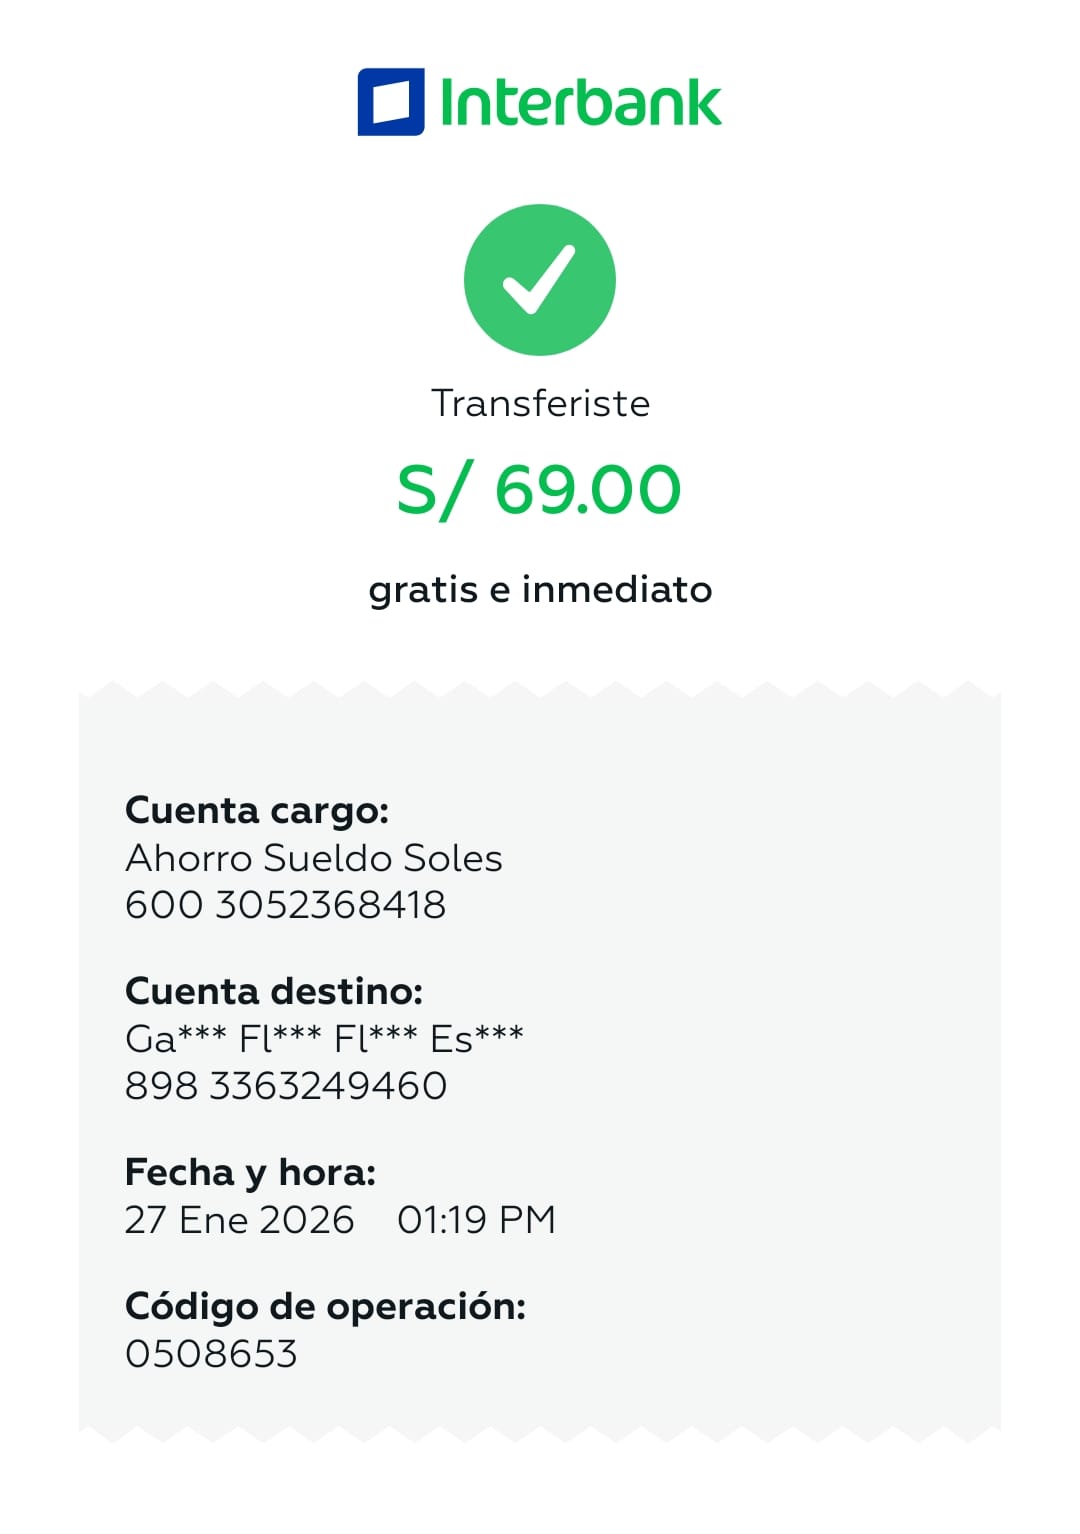The image size is (1080, 1534).
Task: Select the 'Ahorro Sueldo Soles' account name
Action: pos(314,858)
